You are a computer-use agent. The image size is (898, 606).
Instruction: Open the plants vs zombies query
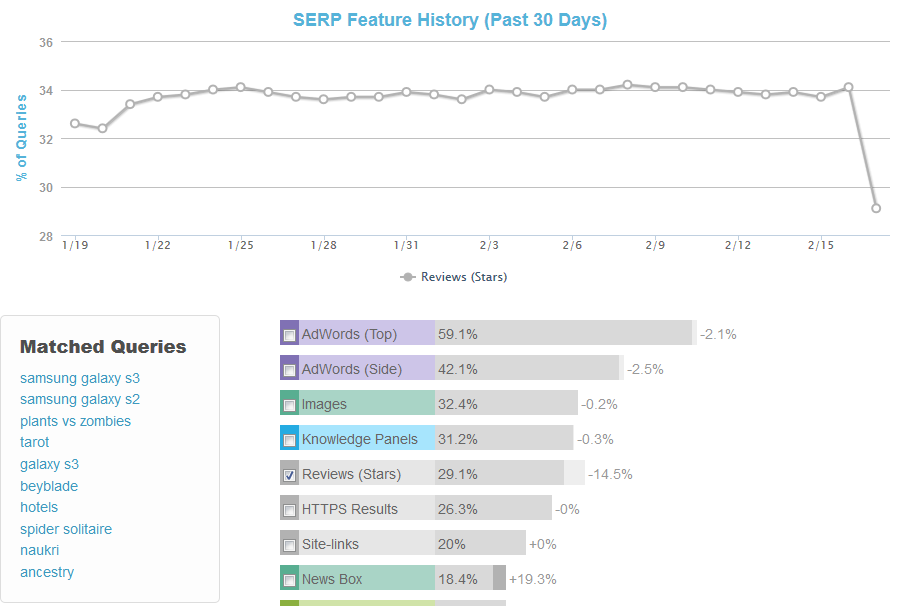click(74, 421)
